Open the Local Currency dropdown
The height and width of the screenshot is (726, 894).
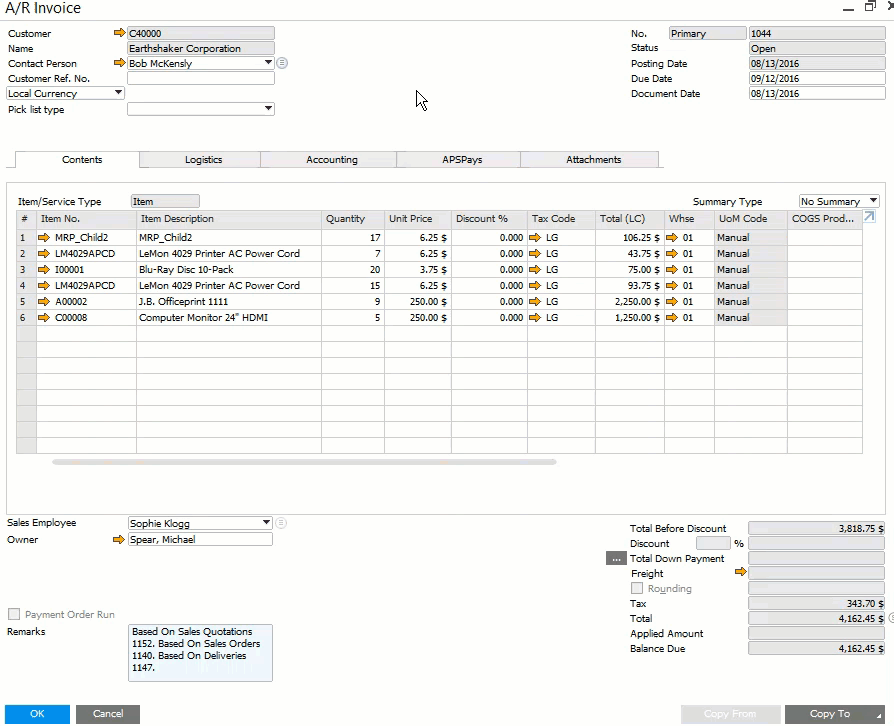pyautogui.click(x=118, y=93)
